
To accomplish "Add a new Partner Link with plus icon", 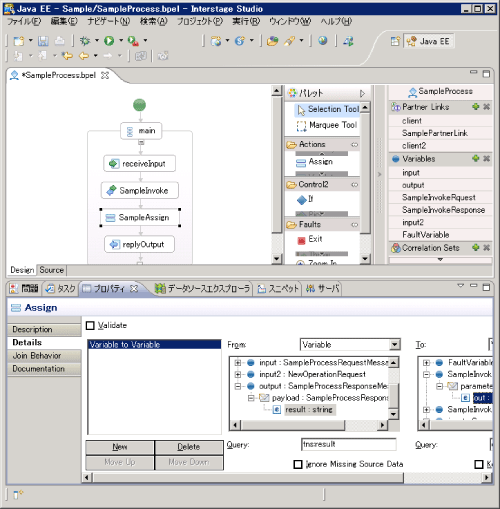I will click(476, 107).
